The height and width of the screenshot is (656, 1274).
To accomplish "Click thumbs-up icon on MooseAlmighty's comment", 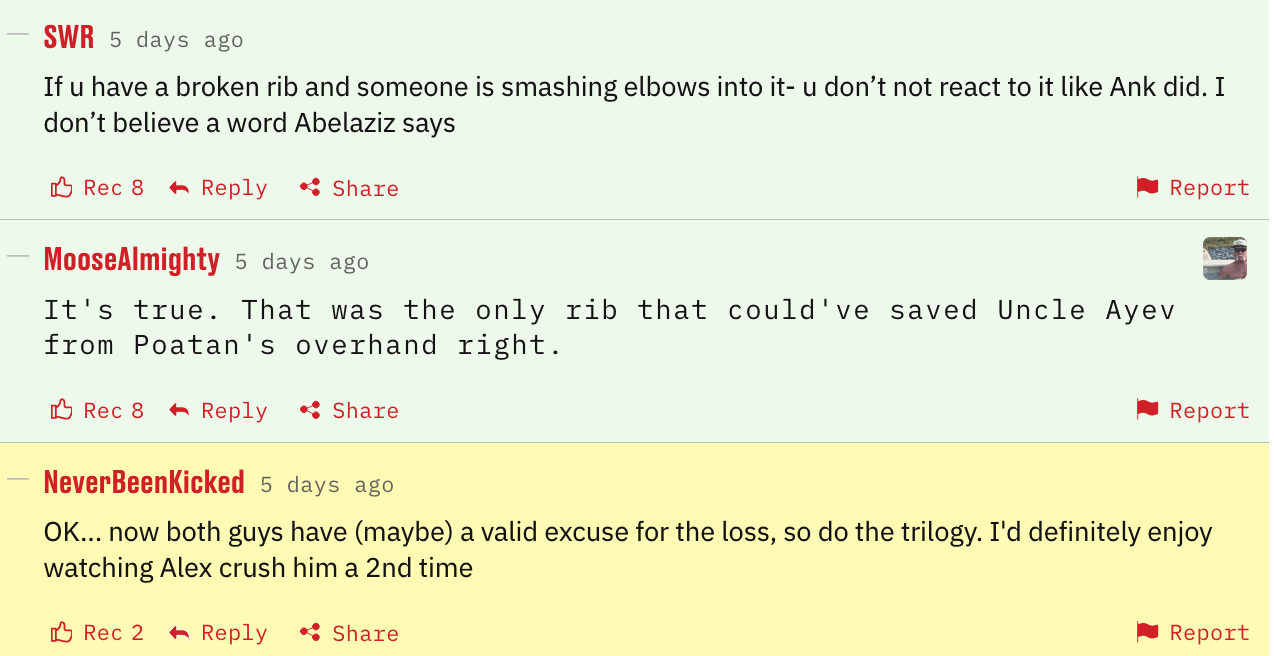I will pyautogui.click(x=62, y=410).
